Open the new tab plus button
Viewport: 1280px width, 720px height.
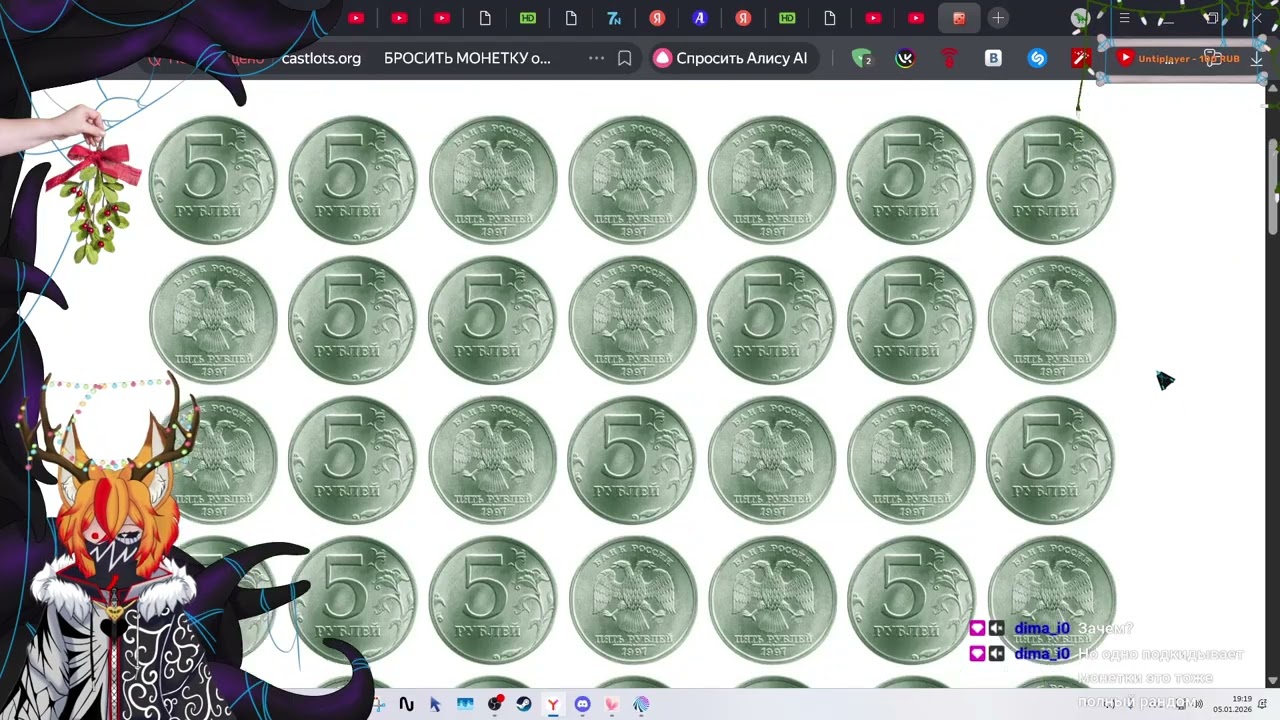point(998,18)
